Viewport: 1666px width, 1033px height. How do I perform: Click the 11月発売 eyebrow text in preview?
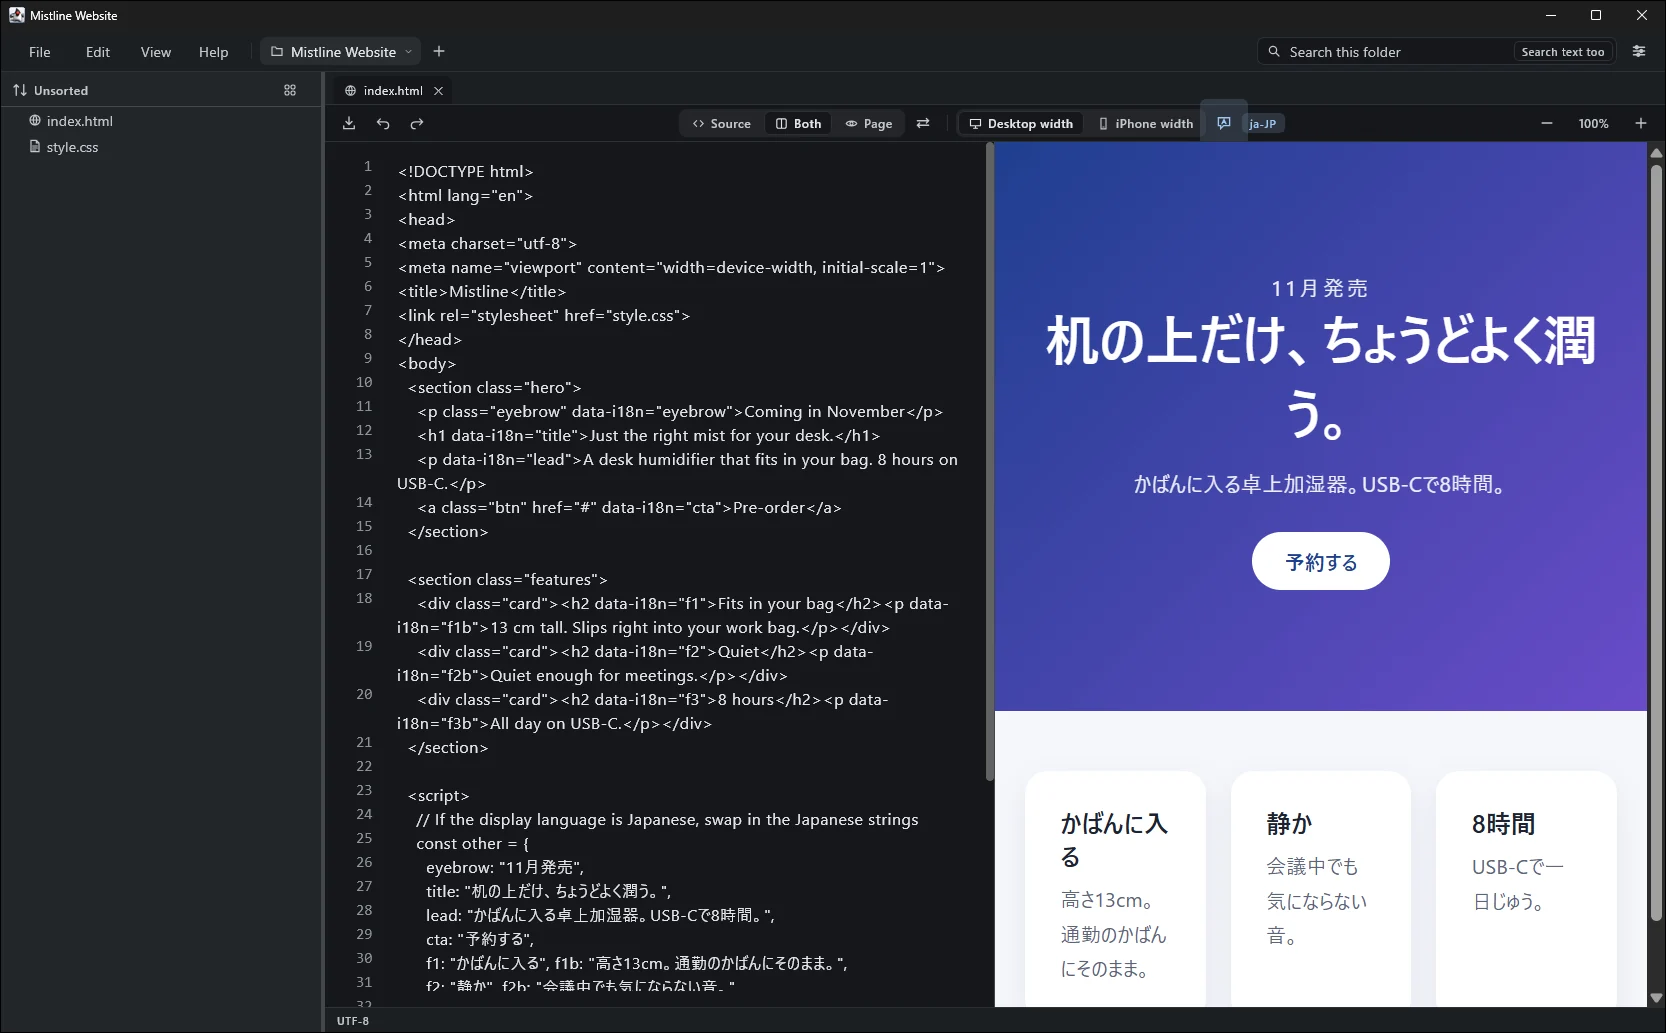pyautogui.click(x=1320, y=288)
